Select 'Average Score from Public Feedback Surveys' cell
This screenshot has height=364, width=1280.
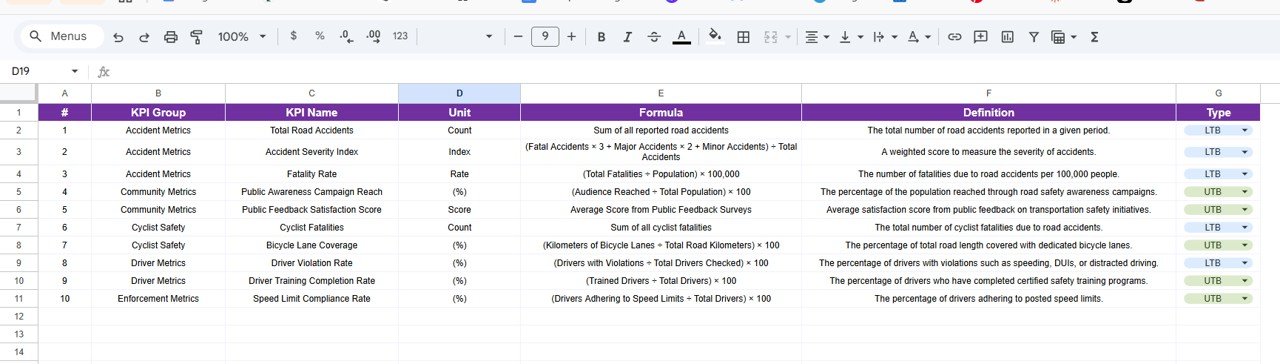point(661,210)
